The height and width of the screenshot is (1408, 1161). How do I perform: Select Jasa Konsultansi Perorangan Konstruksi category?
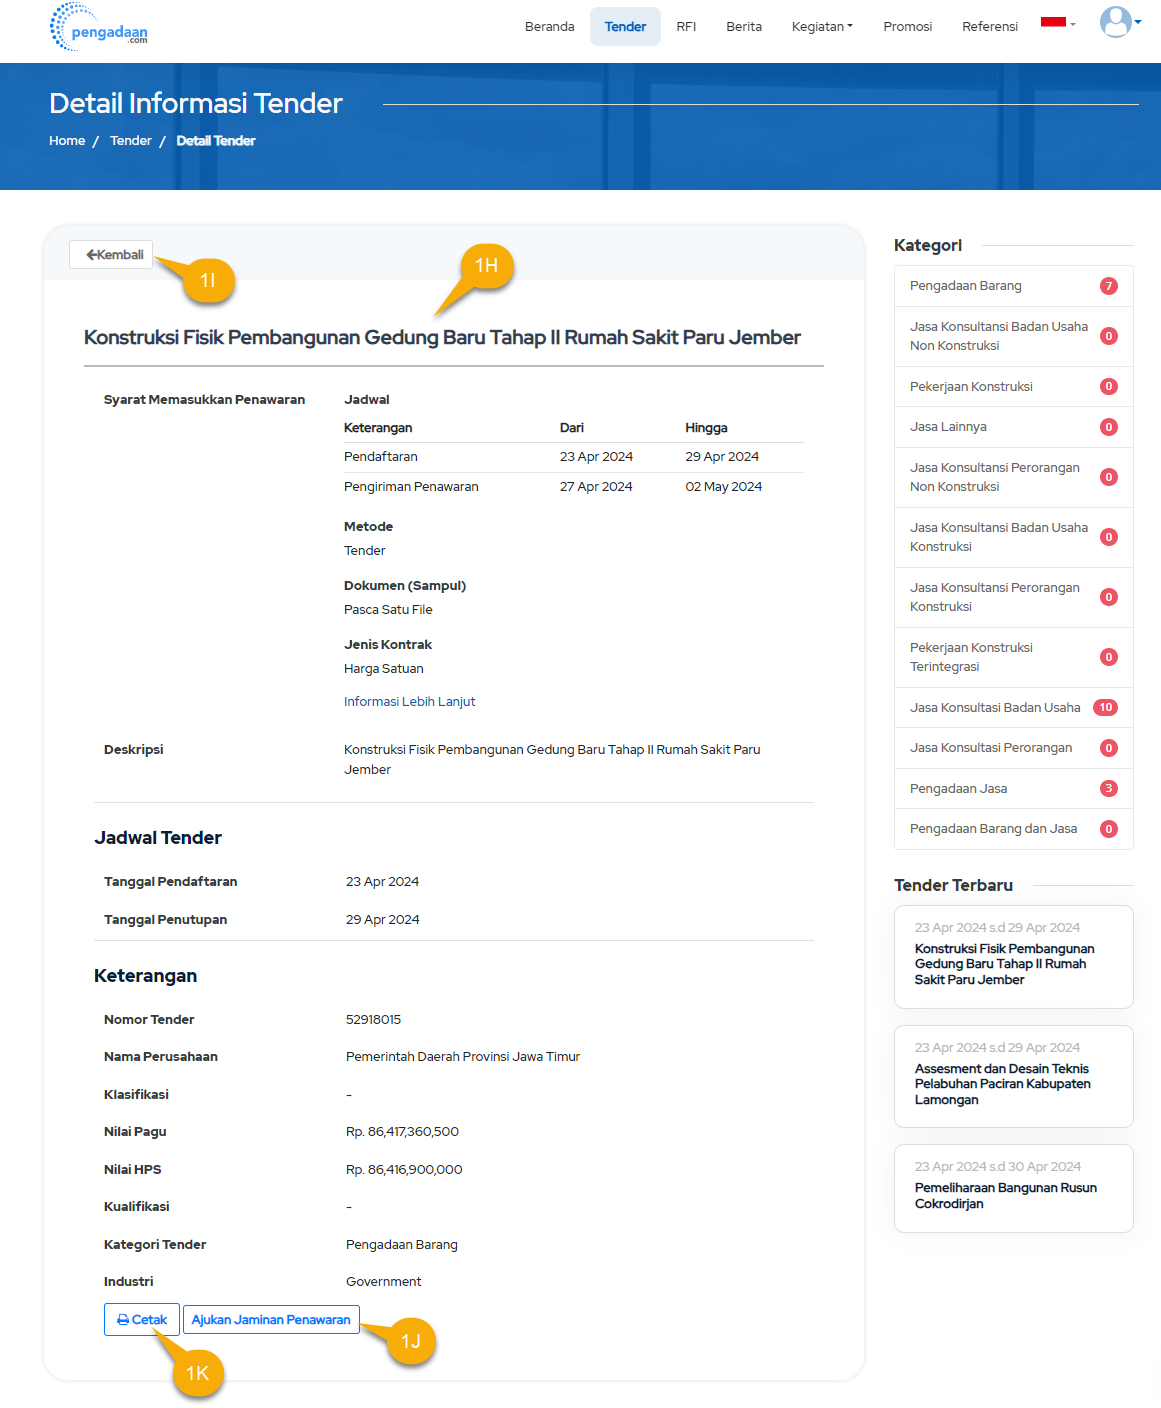(1014, 597)
